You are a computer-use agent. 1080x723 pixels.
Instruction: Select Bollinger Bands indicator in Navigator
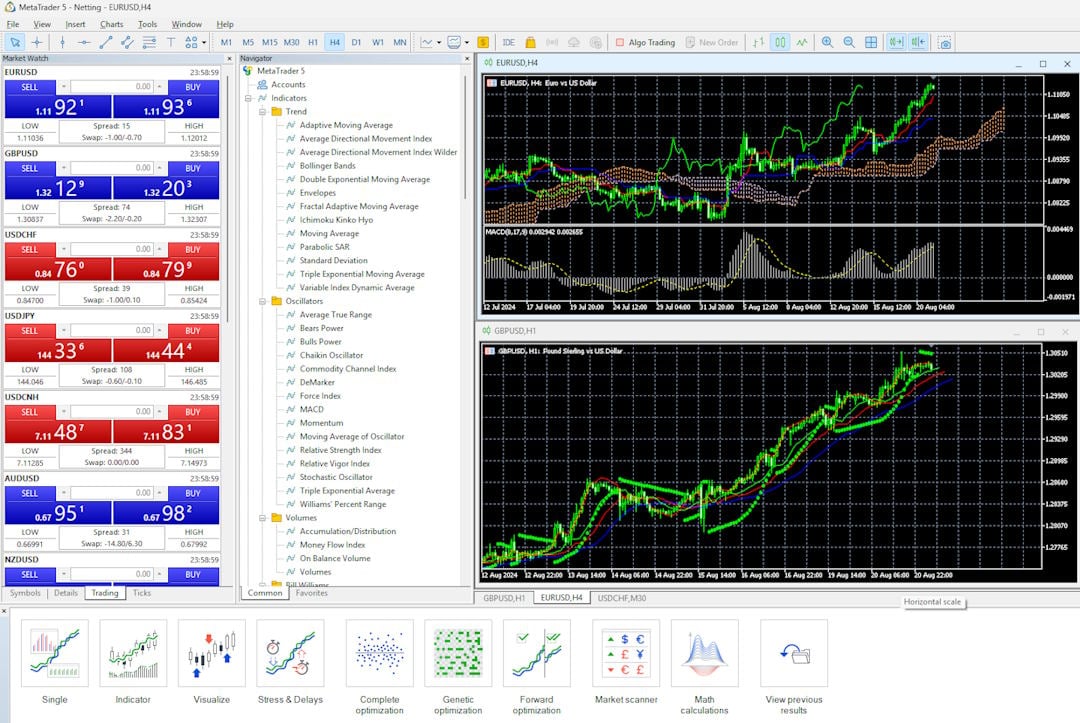click(x=327, y=166)
